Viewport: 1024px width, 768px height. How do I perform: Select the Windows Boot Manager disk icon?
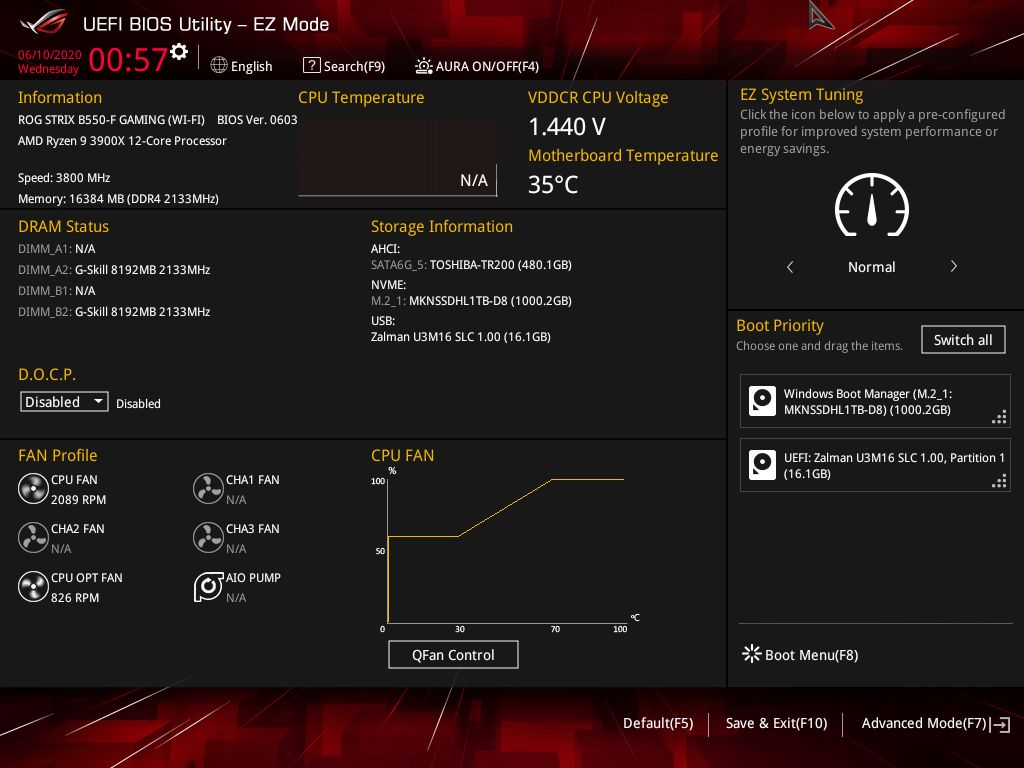coord(762,401)
